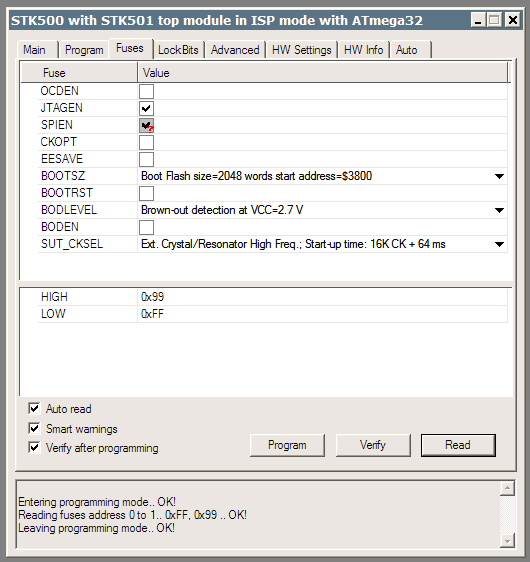Click the BOOTSZ fuse label
530x562 pixels.
coord(63,176)
